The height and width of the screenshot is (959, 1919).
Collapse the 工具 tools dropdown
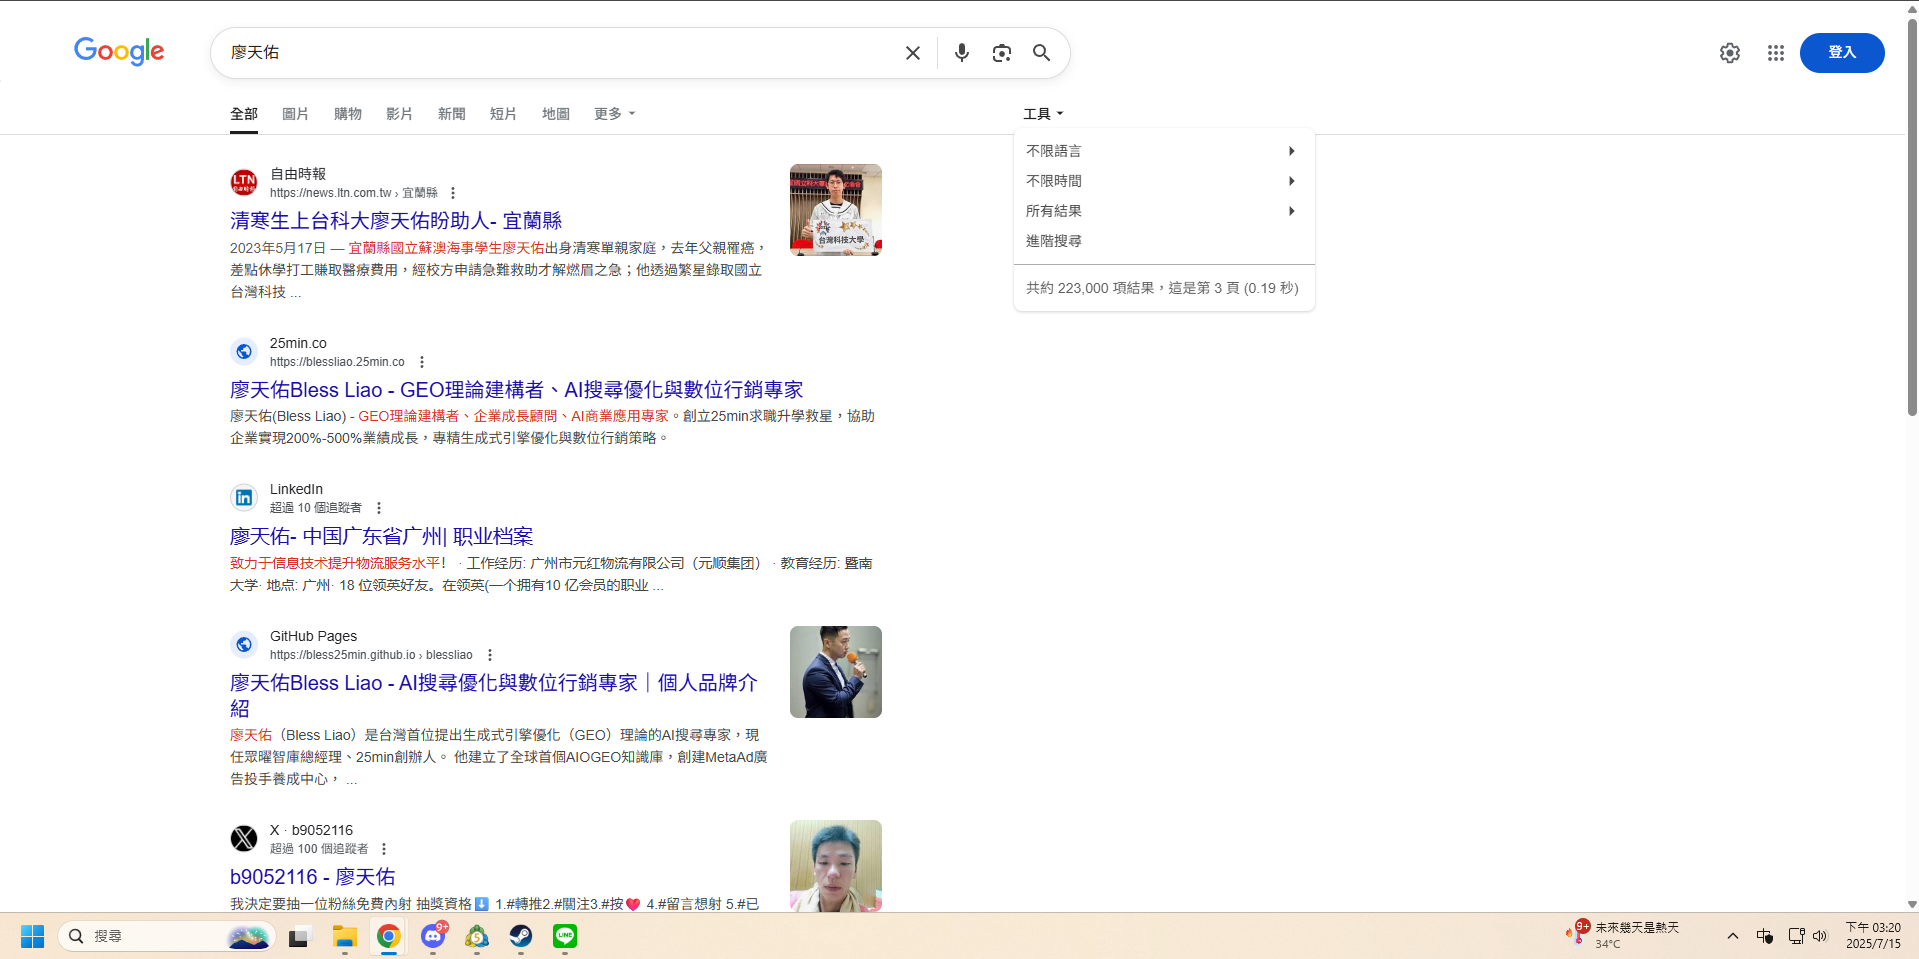tap(1043, 114)
